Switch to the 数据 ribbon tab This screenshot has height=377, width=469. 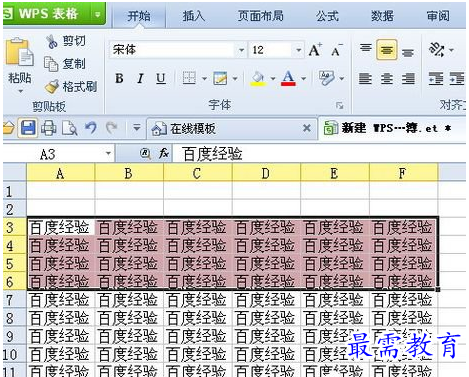tap(382, 16)
